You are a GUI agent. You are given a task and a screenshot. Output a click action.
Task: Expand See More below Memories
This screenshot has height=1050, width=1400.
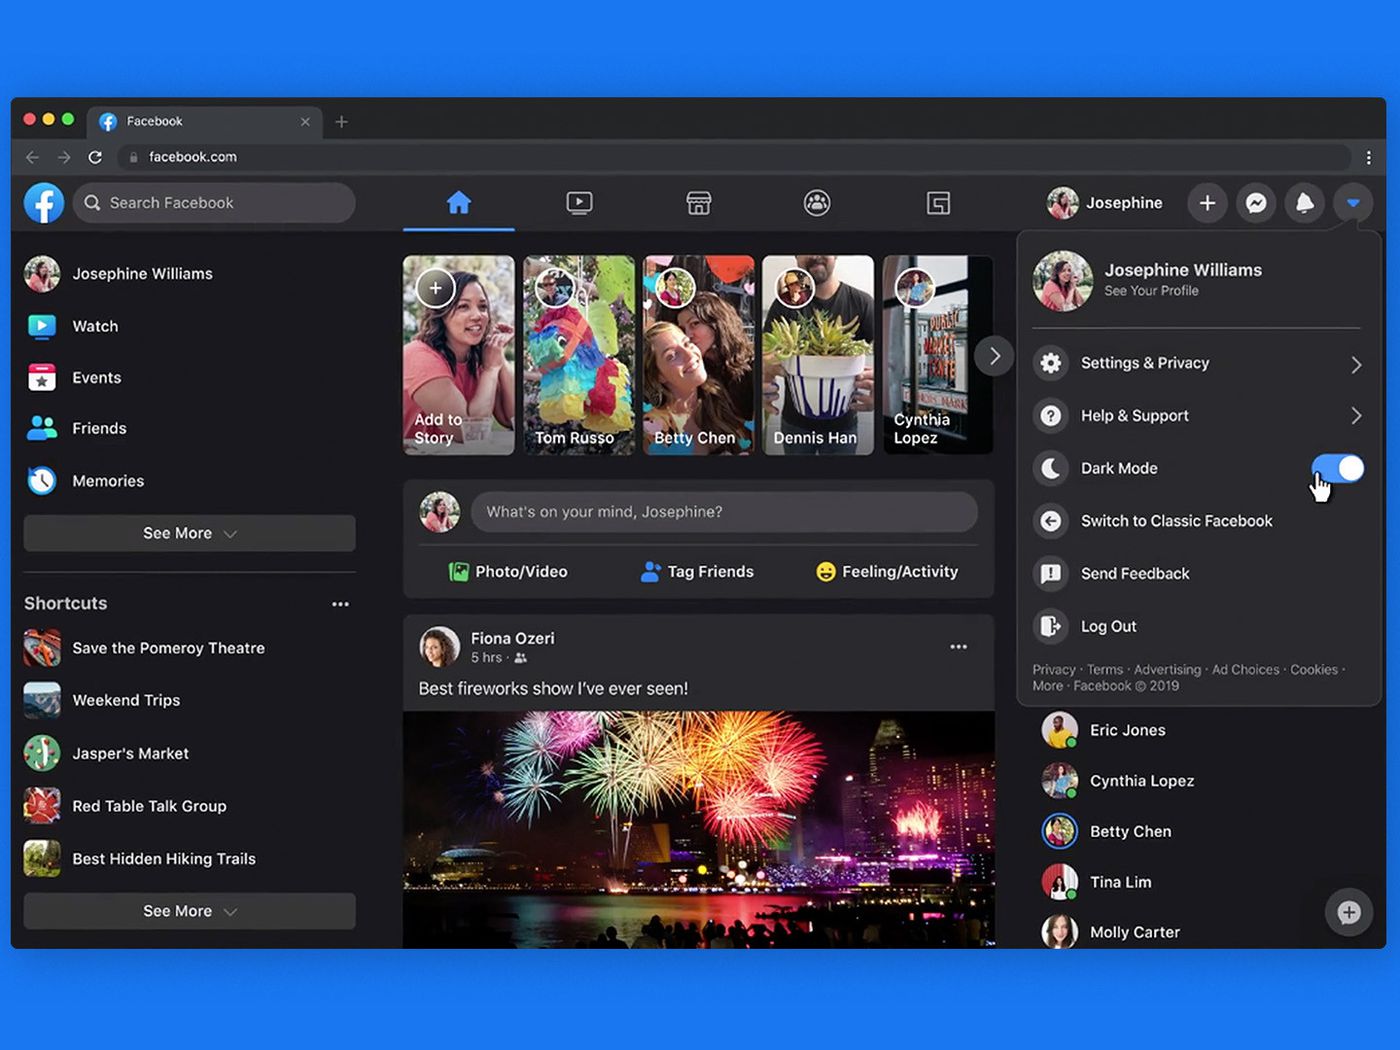tap(189, 533)
